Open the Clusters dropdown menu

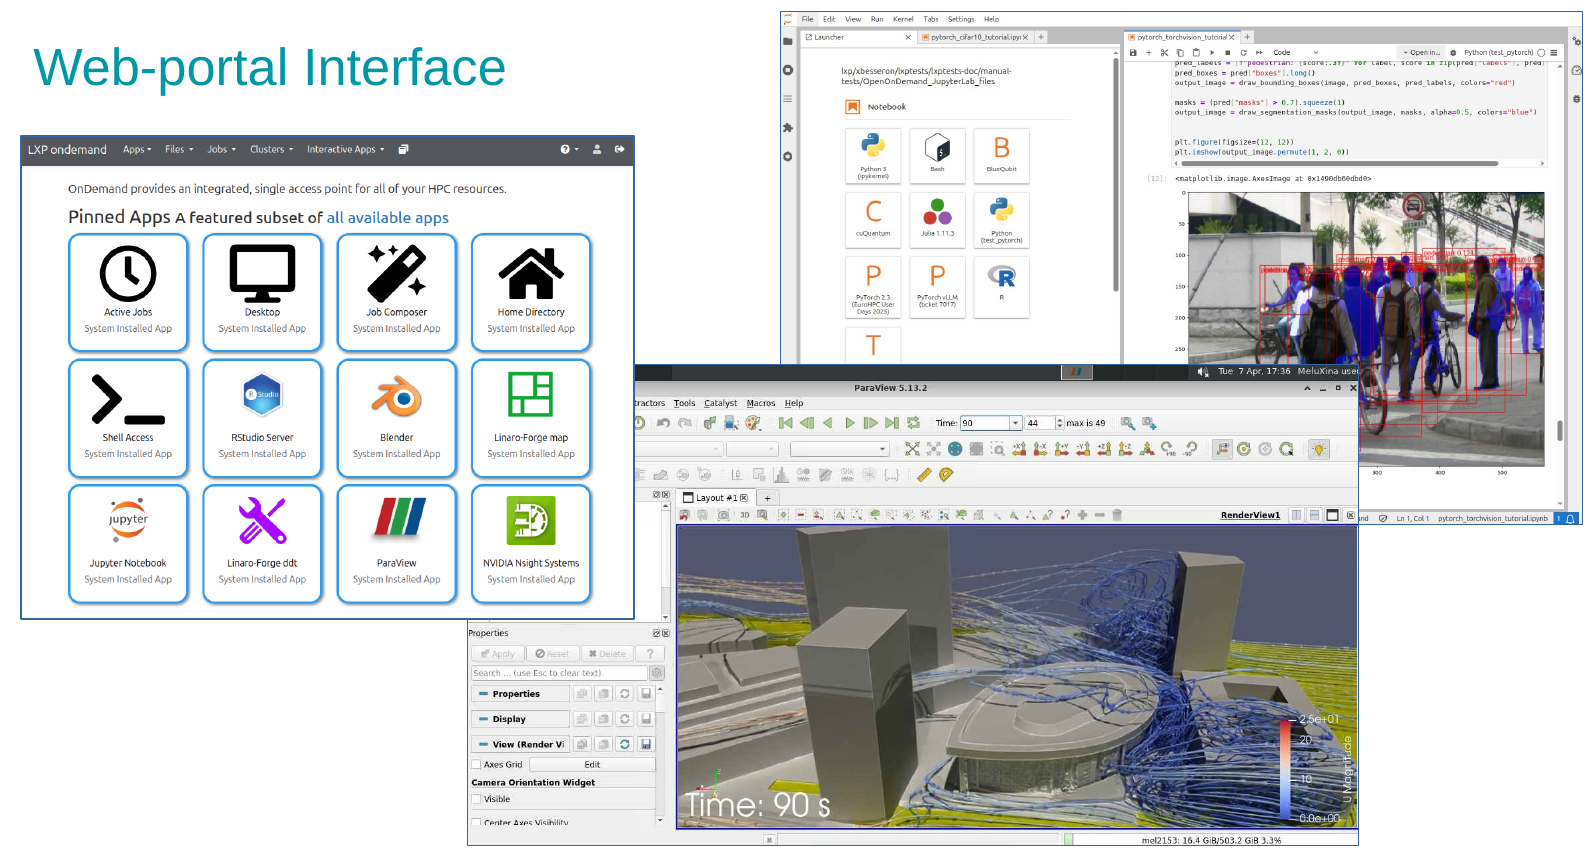coord(271,150)
